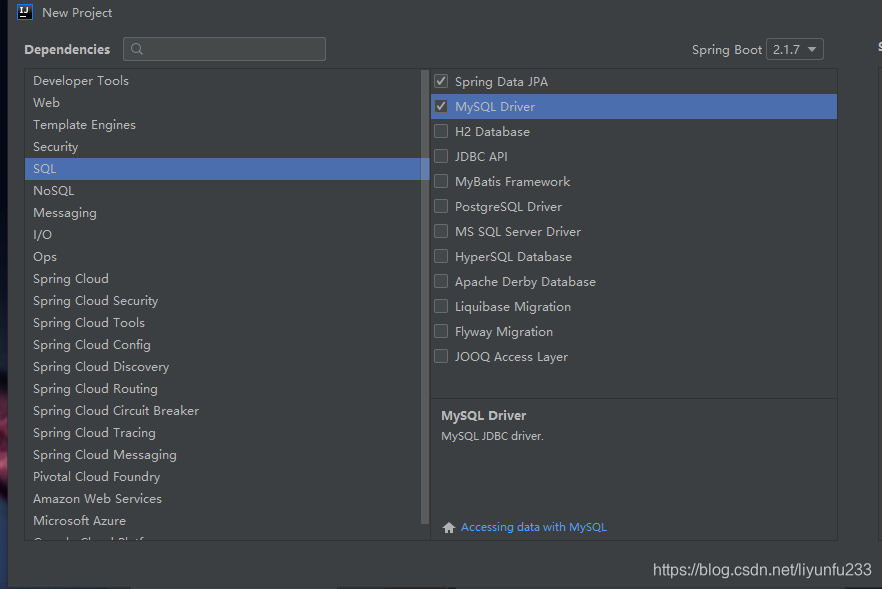The image size is (882, 589).
Task: Check the MS SQL Server Driver box
Action: pyautogui.click(x=441, y=231)
